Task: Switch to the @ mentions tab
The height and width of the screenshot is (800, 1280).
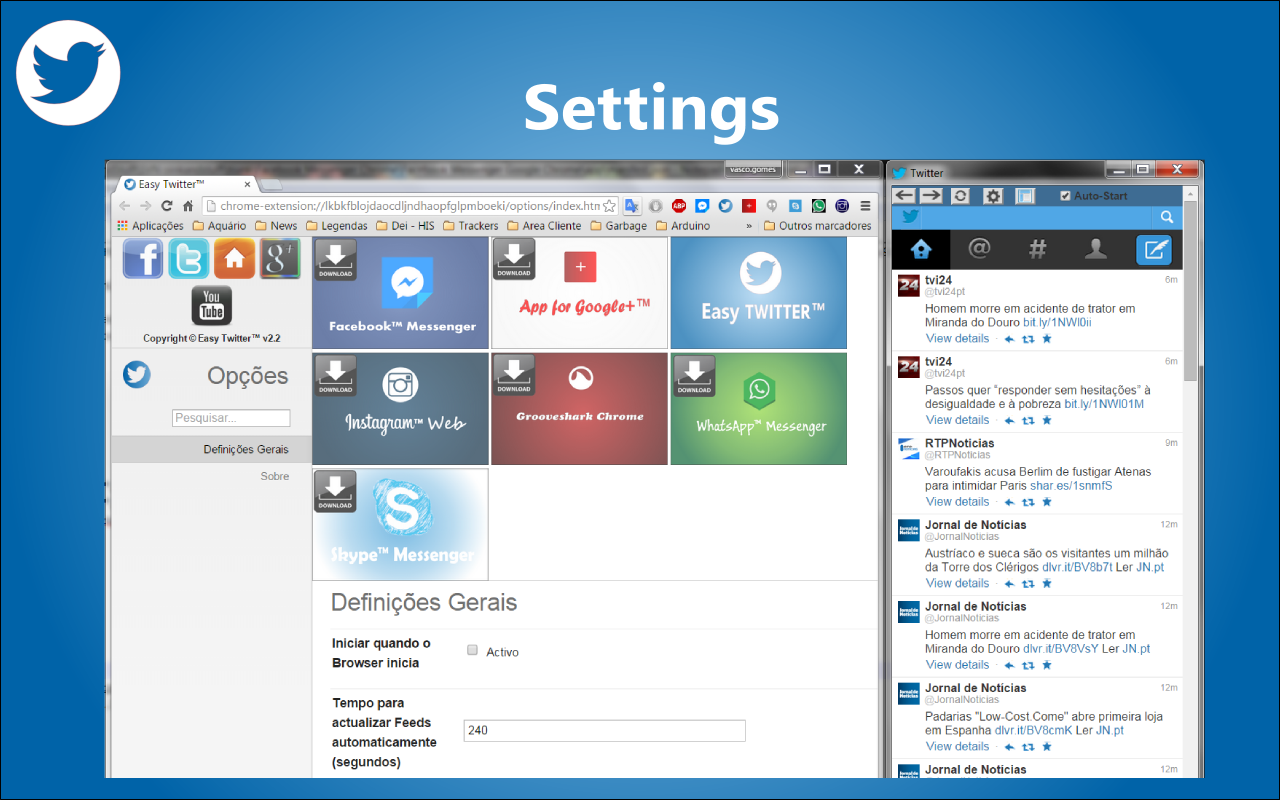Action: tap(979, 250)
